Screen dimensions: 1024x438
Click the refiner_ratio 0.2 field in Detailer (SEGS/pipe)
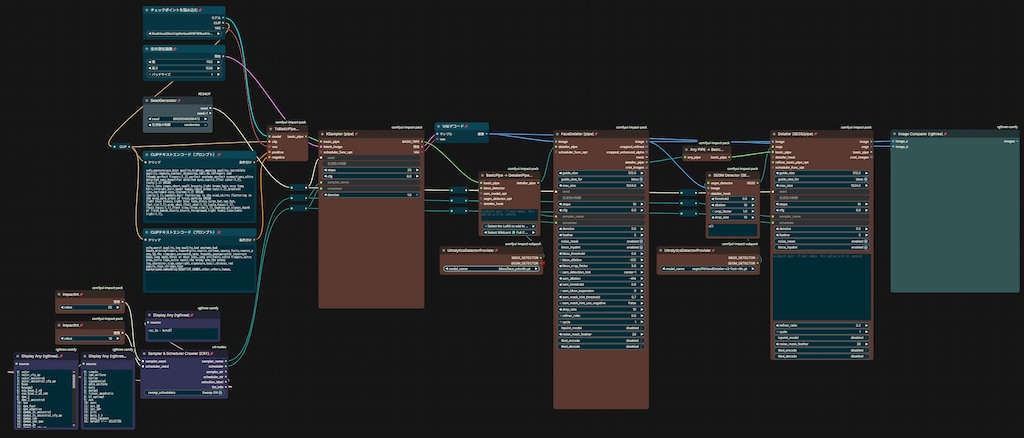pyautogui.click(x=822, y=325)
